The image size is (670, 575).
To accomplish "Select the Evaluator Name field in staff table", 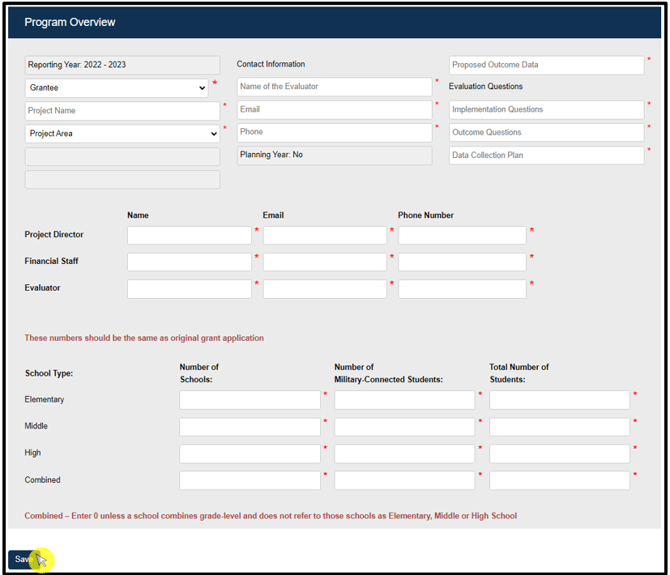I will (x=189, y=289).
